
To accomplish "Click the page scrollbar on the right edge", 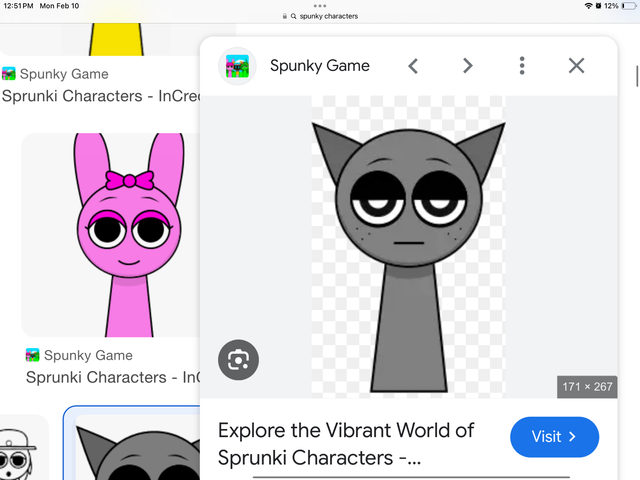I will pyautogui.click(x=637, y=76).
